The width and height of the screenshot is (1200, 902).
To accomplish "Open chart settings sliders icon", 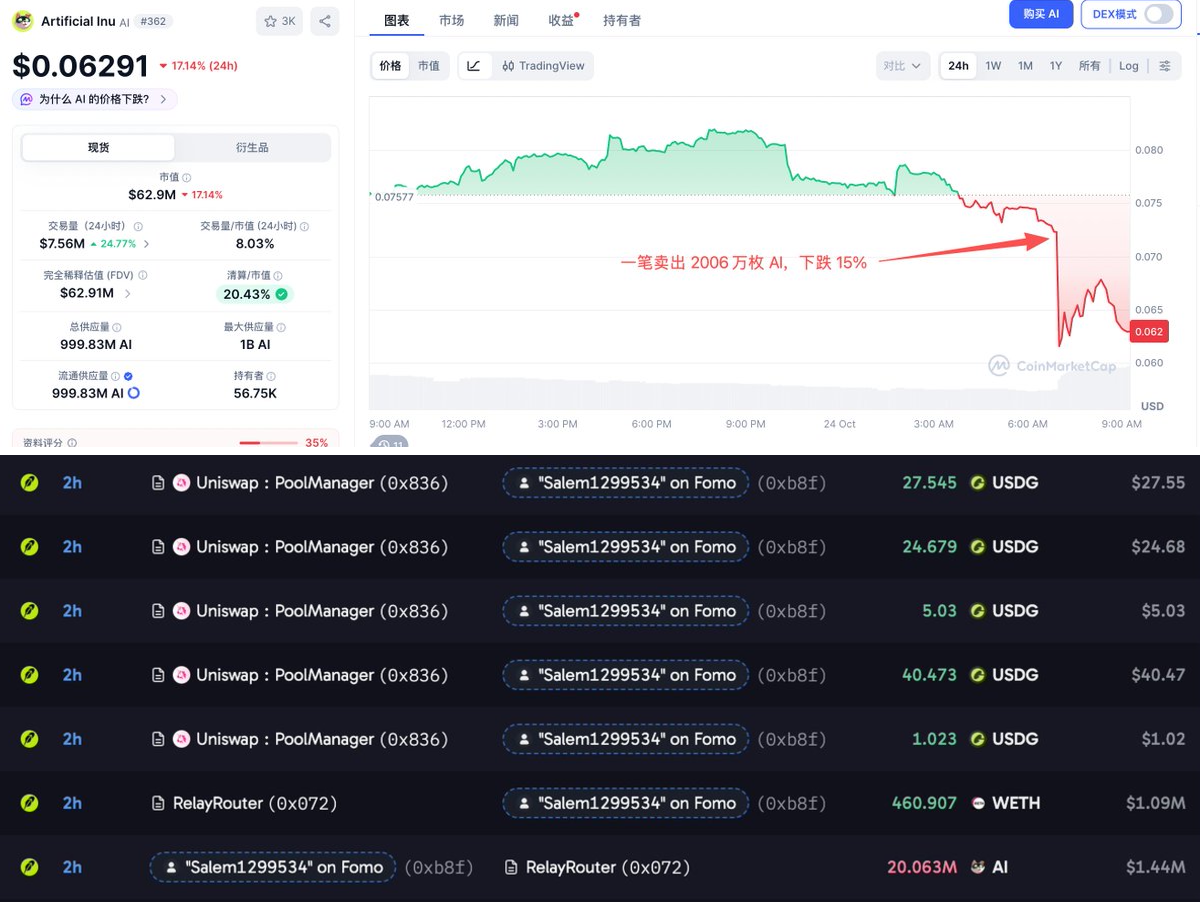I will click(1165, 66).
